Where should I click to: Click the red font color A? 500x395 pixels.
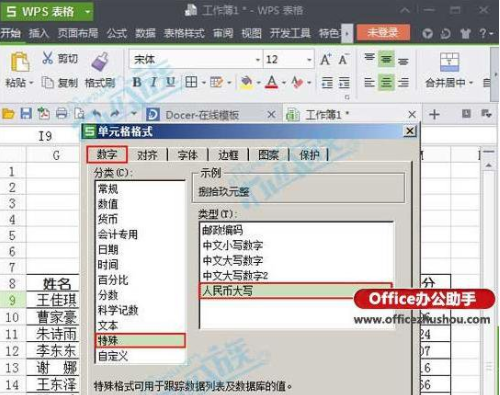coord(272,82)
